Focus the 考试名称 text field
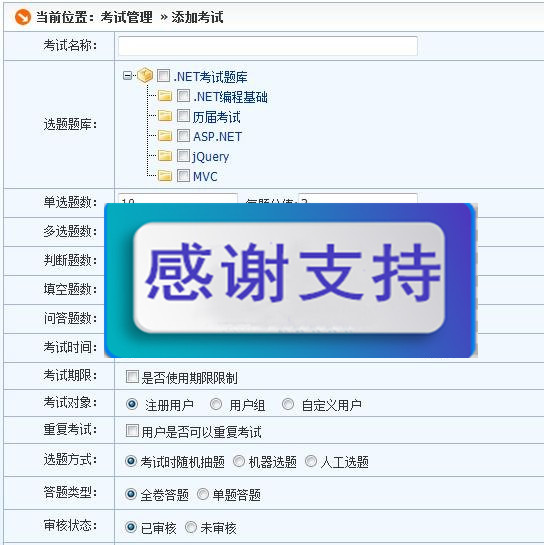 [268, 46]
